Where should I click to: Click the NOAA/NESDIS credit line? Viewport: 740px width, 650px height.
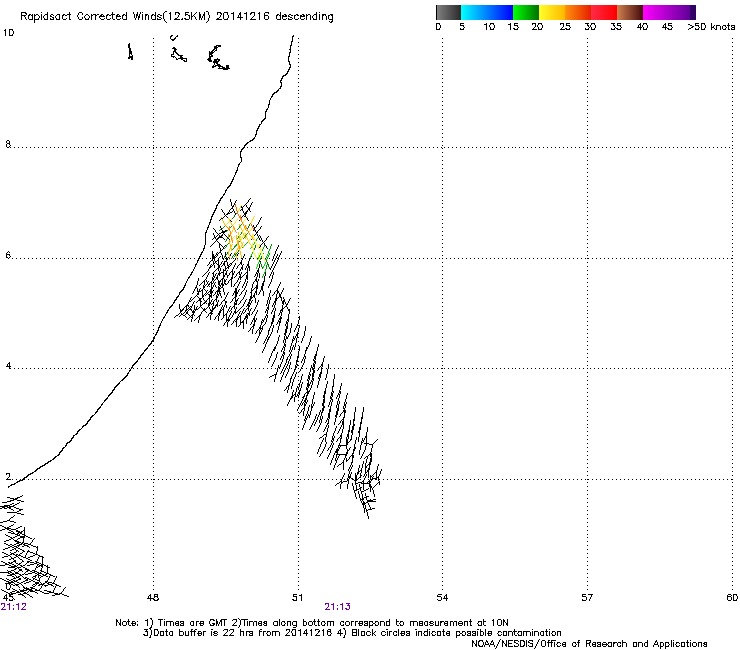589,644
